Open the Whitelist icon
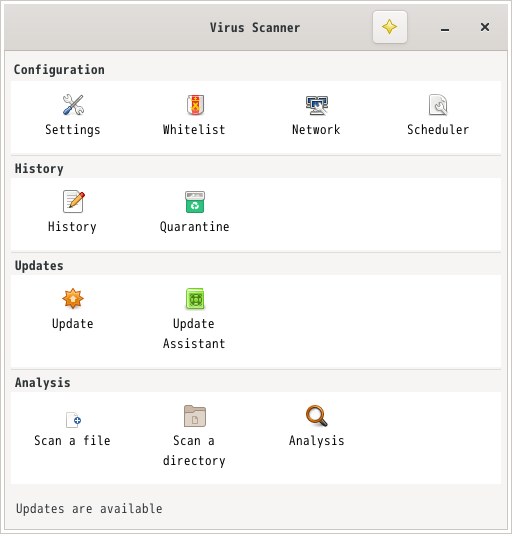Viewport: 512px width, 534px height. point(195,105)
